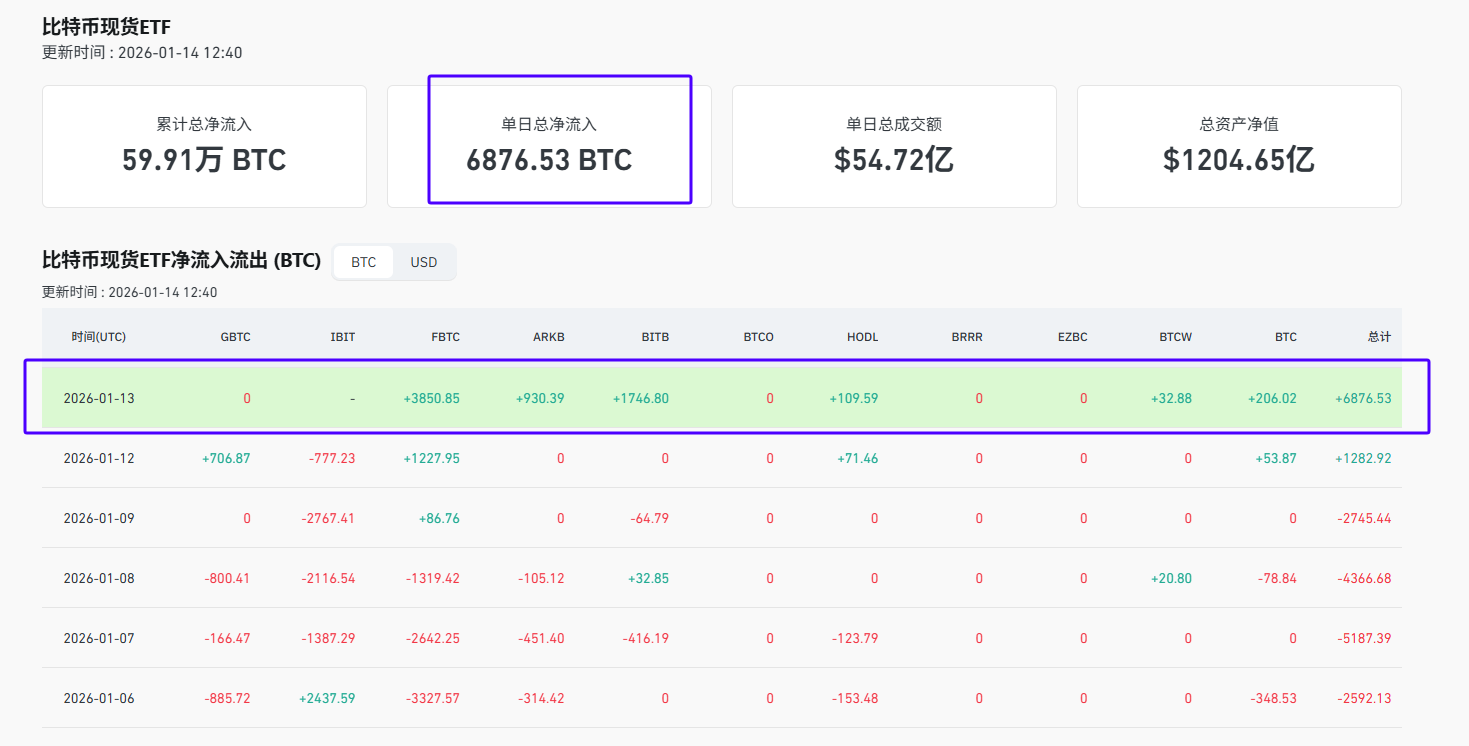Click the -5187.39 total for 2026-01-07
This screenshot has height=746, width=1469.
[1363, 638]
